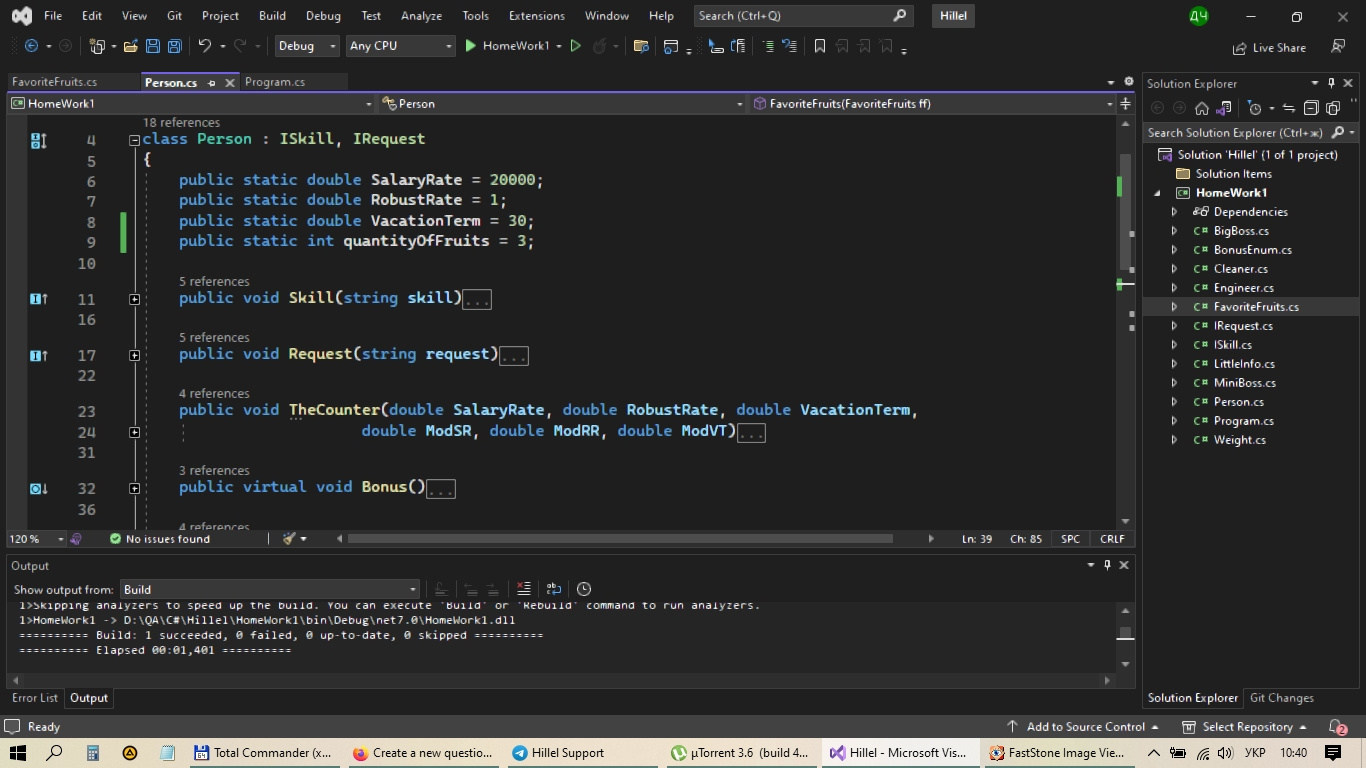1366x768 pixels.
Task: Click the editor horizontal scrollbar track
Action: click(x=910, y=539)
